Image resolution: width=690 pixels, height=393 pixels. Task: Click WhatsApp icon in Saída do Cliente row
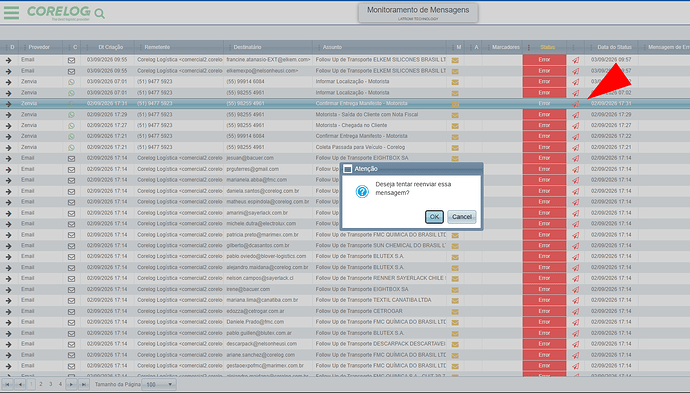pos(71,115)
